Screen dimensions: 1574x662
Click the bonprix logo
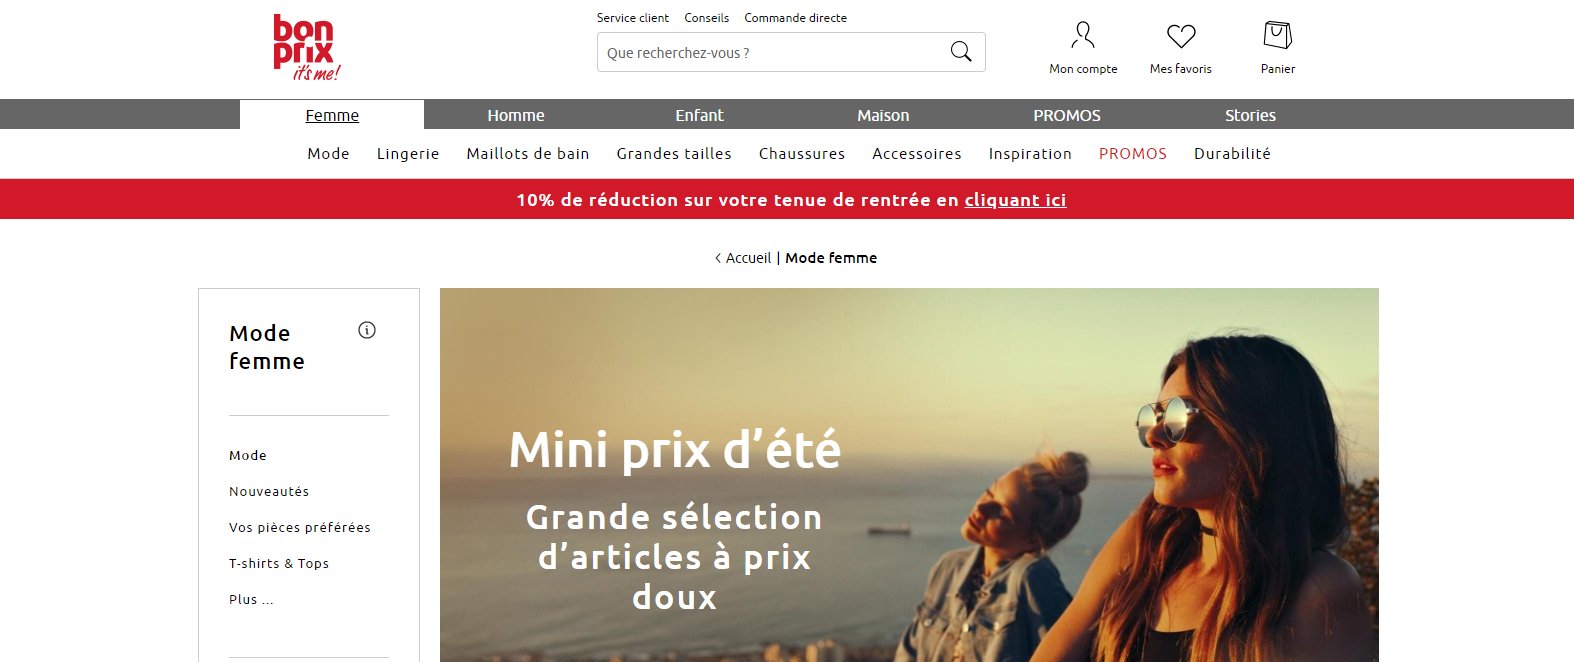306,48
